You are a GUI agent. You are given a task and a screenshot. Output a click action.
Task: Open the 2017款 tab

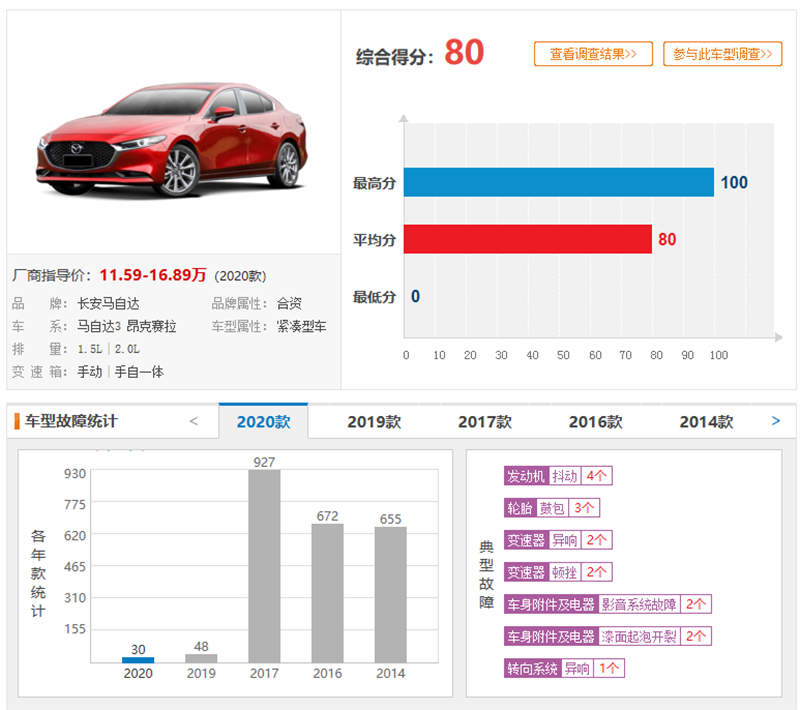pyautogui.click(x=485, y=422)
